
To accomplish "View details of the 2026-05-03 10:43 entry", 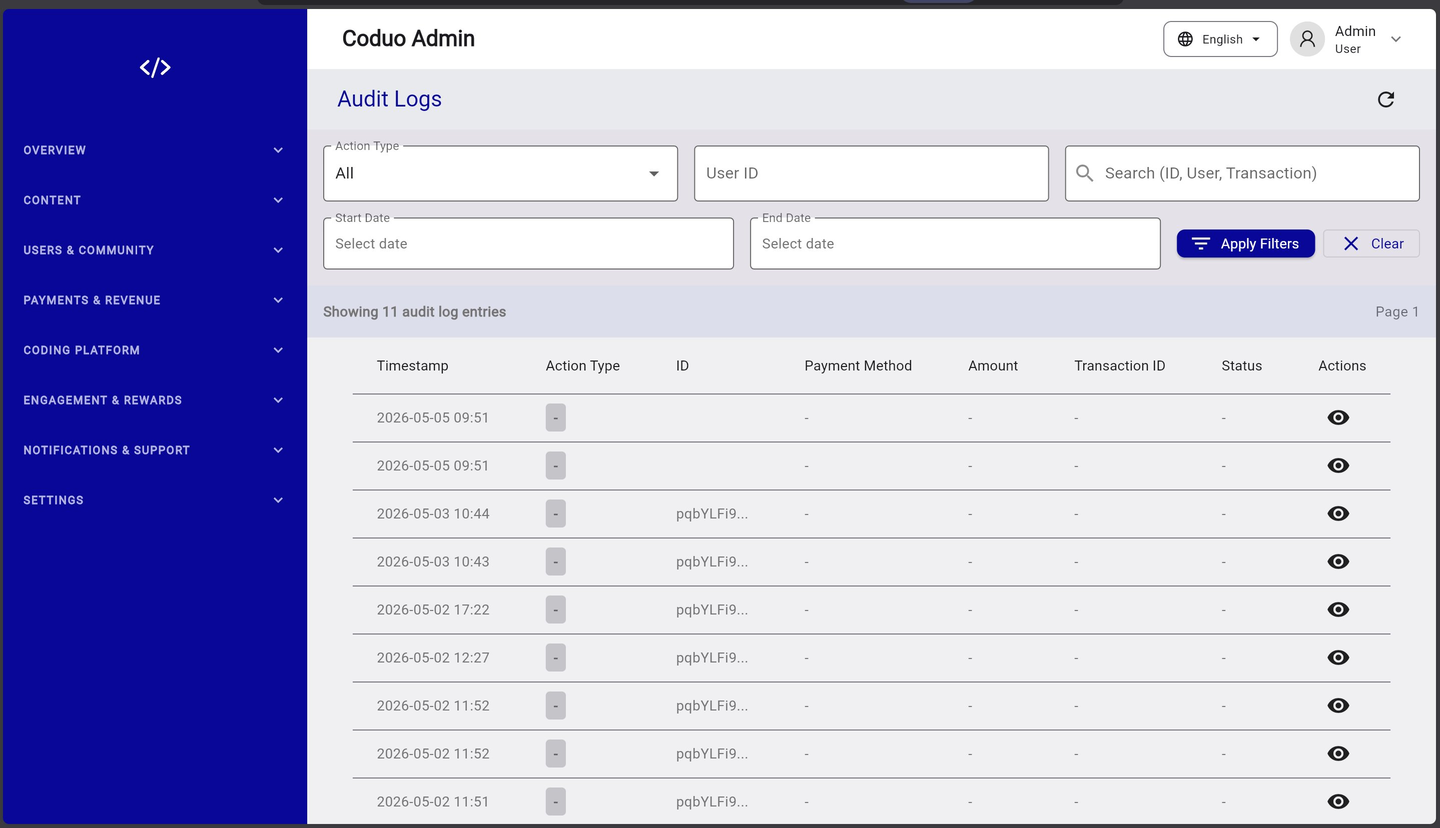I will tap(1338, 562).
